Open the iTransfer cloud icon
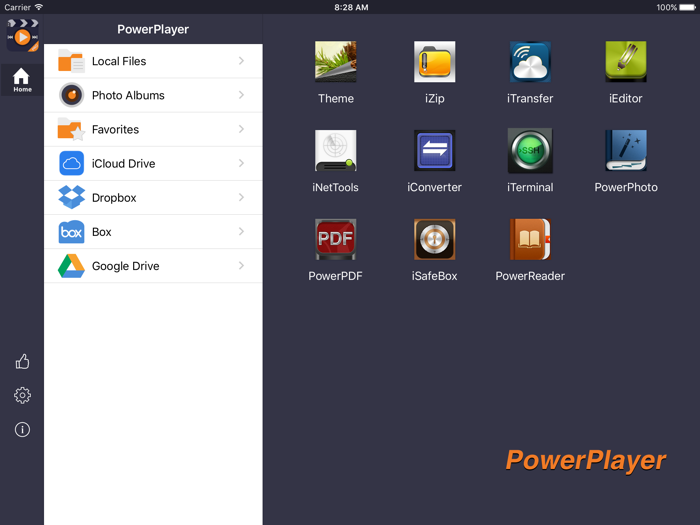 pyautogui.click(x=530, y=62)
